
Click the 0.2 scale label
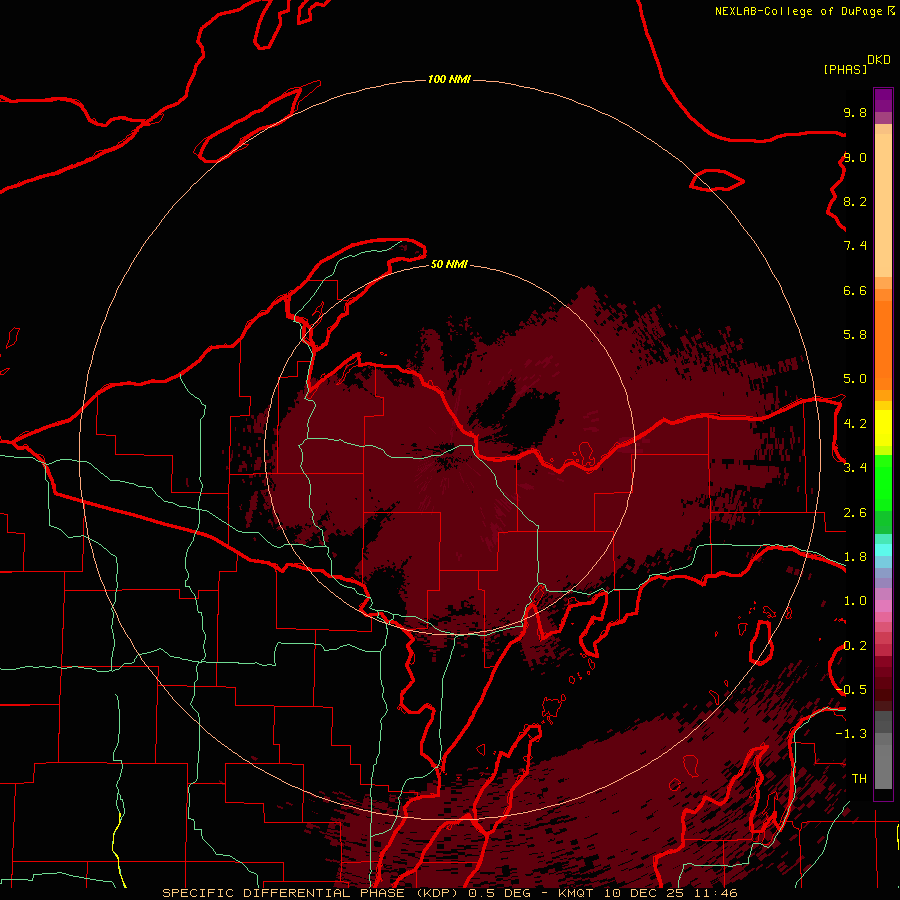855,646
